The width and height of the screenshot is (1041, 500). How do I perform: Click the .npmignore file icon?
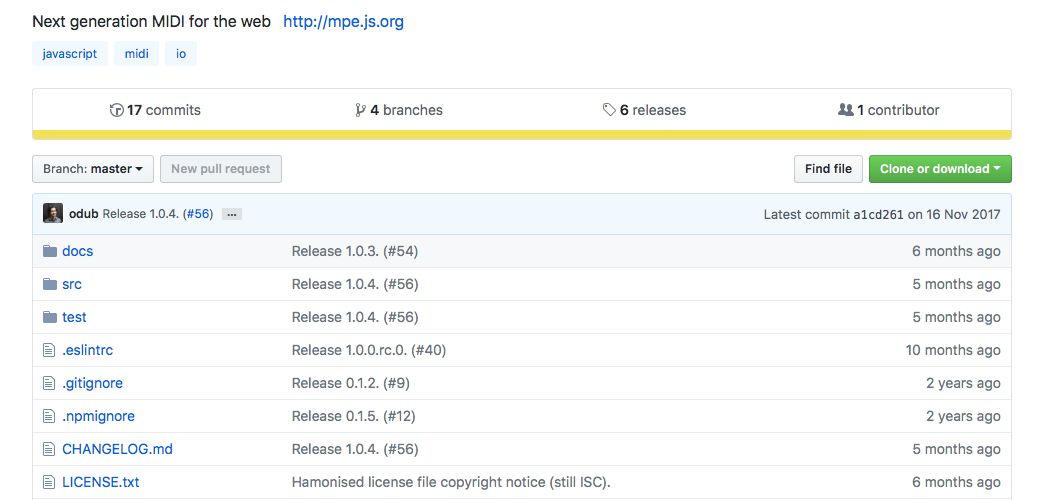(49, 416)
